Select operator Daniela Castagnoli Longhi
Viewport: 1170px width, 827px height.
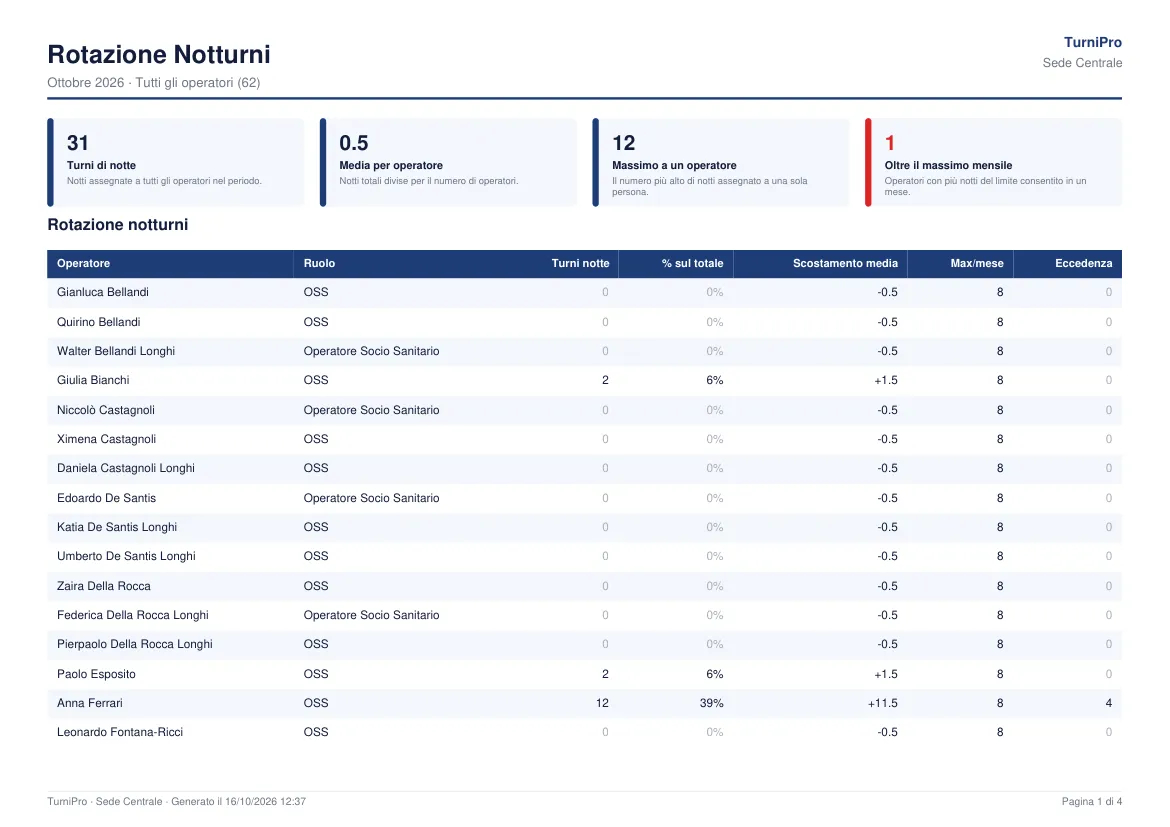125,468
